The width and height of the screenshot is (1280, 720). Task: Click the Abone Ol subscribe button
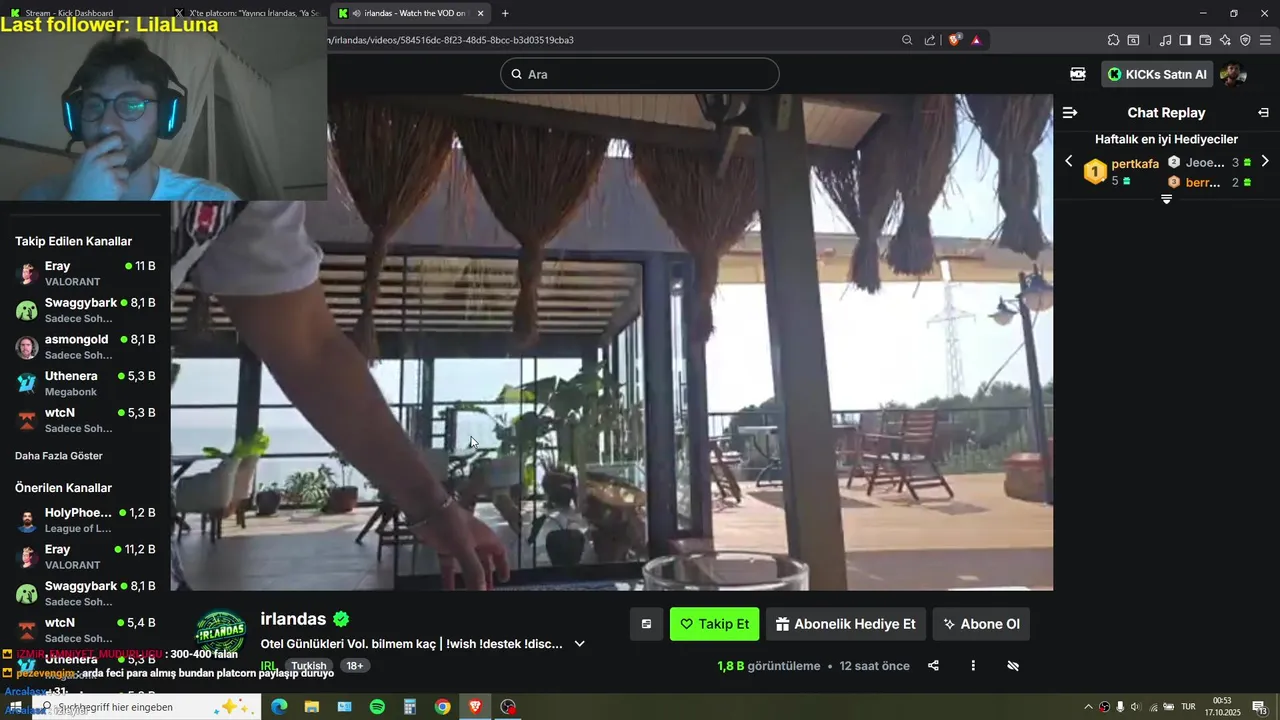tap(981, 624)
